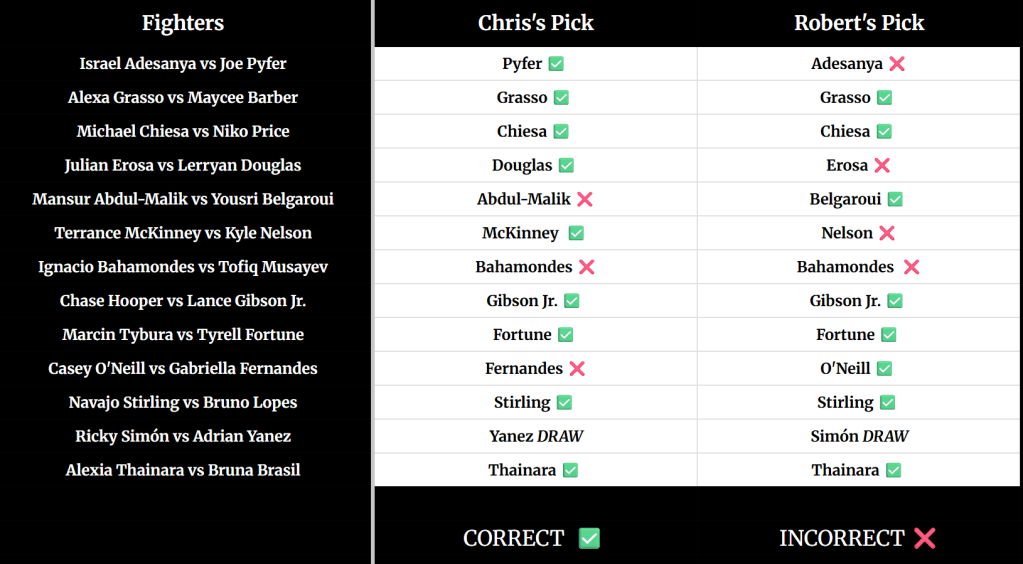Click Robert's Simón DRAW result cell
1023x564 pixels.
tap(859, 436)
